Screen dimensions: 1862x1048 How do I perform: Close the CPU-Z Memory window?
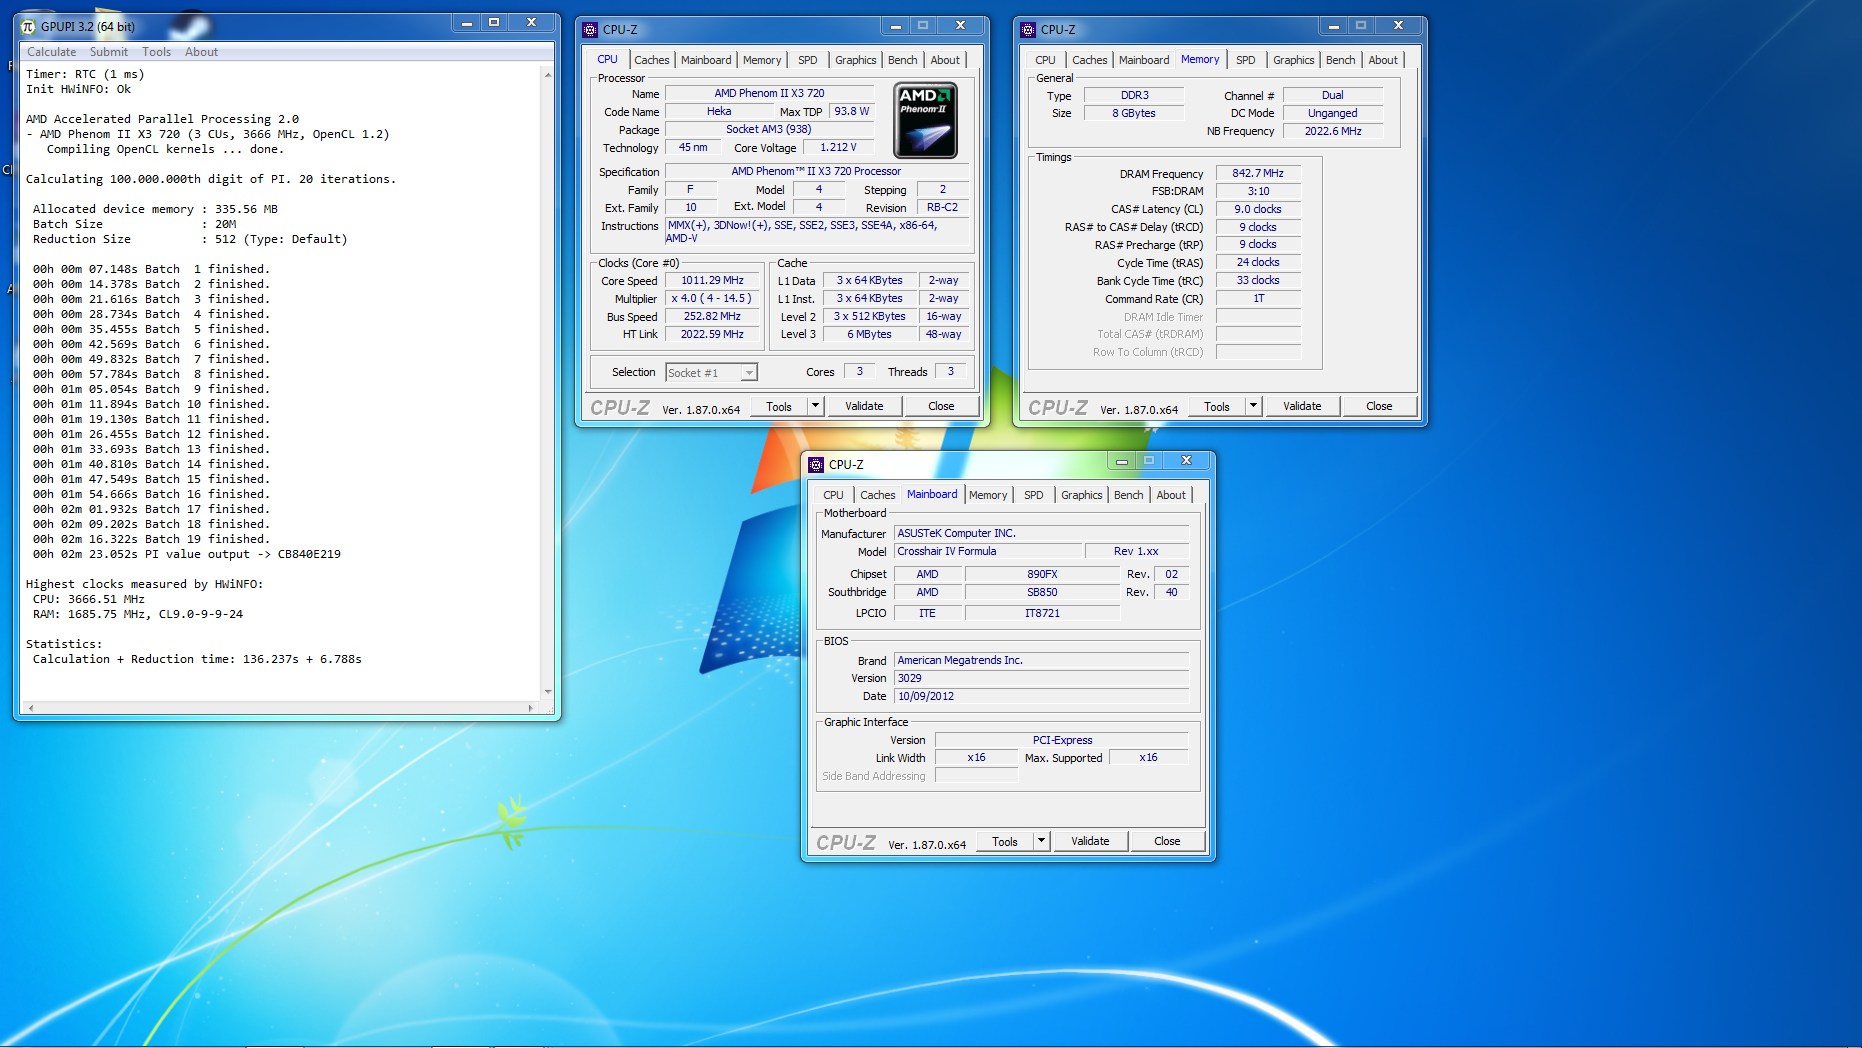(1398, 26)
